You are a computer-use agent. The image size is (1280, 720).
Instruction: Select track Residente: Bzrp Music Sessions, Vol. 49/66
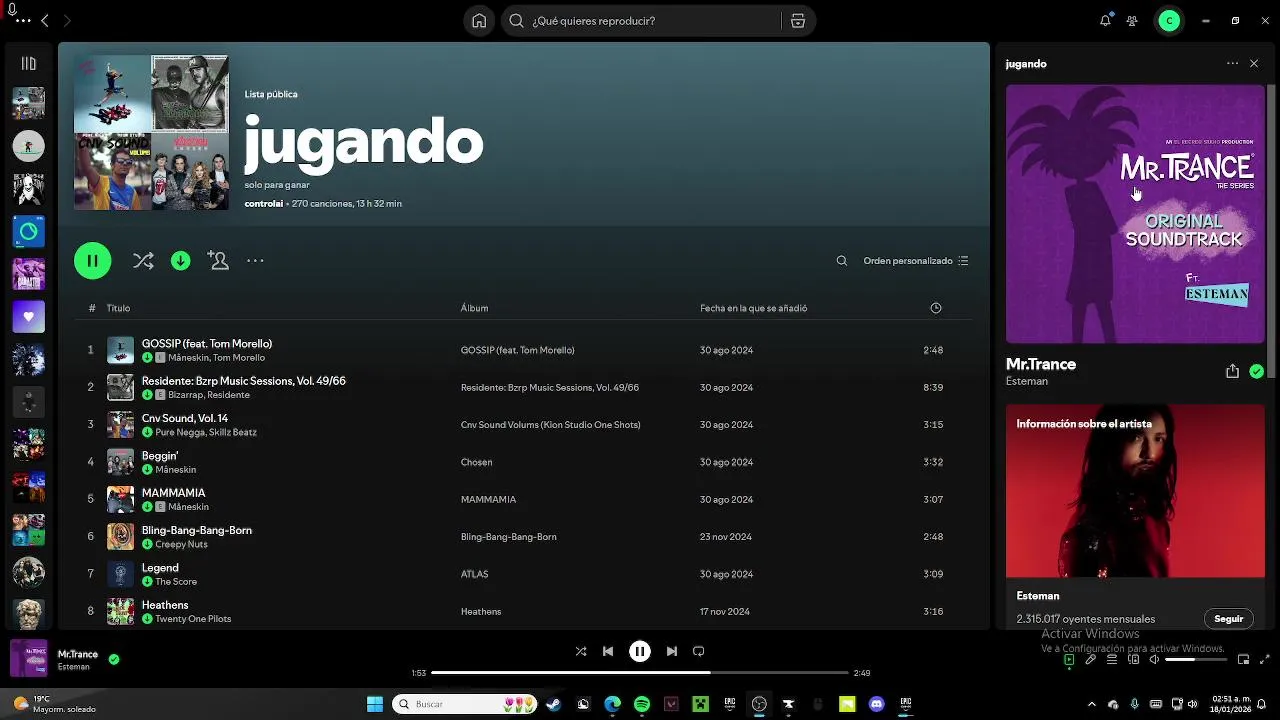click(x=244, y=381)
